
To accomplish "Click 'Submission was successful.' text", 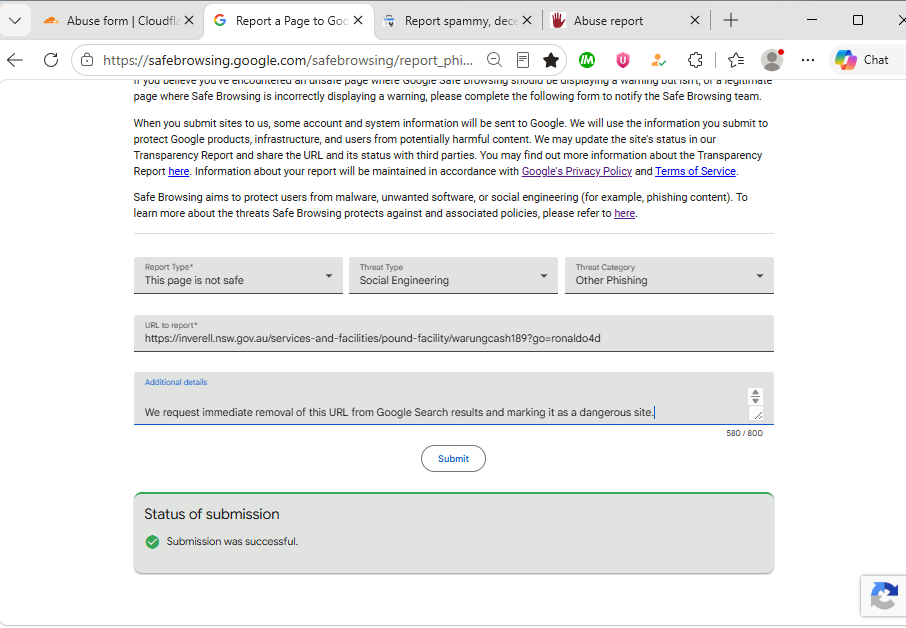I will click(232, 542).
